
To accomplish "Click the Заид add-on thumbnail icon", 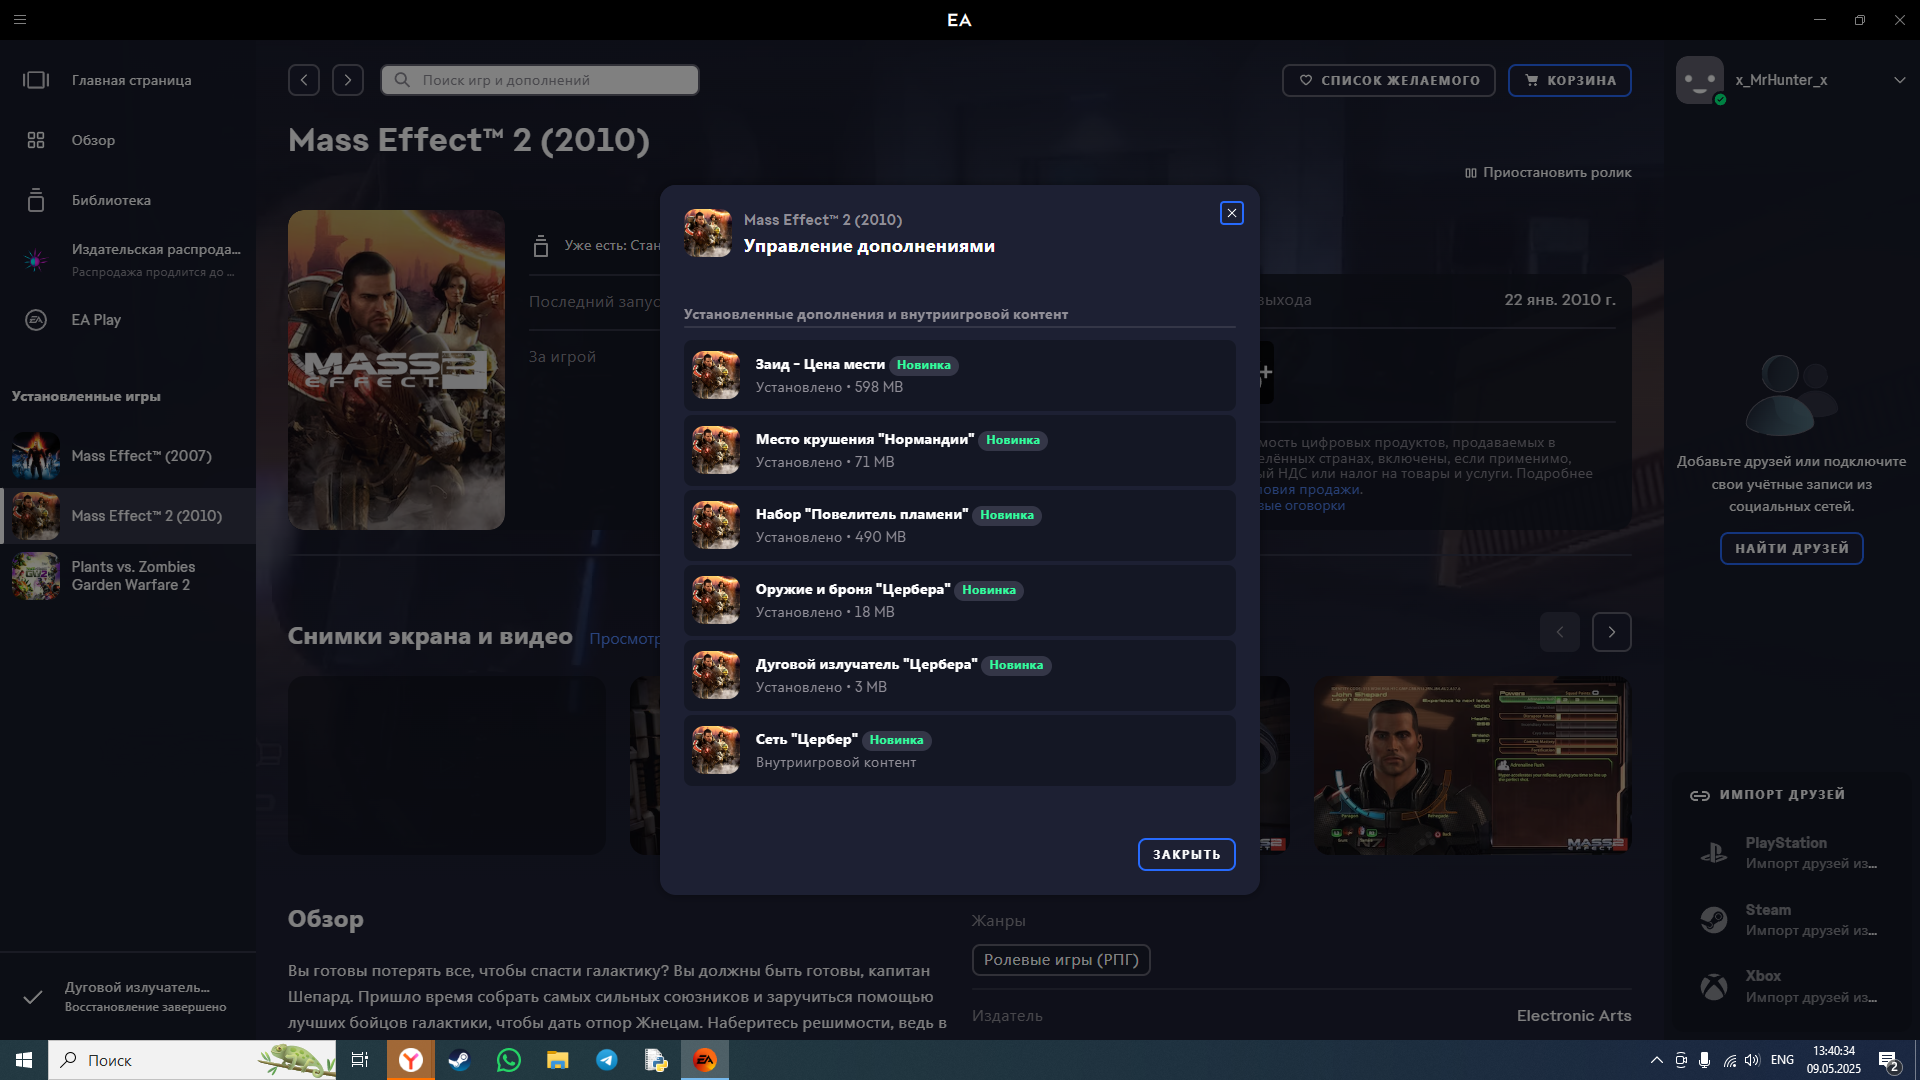I will [x=716, y=376].
